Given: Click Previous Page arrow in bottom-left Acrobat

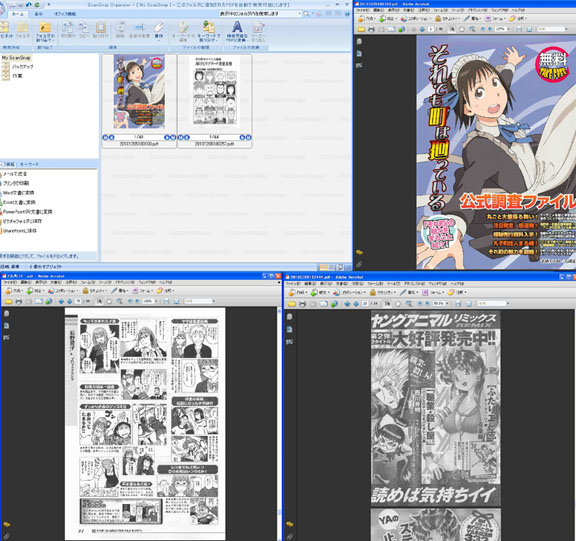Looking at the screenshot, I should click(x=61, y=301).
